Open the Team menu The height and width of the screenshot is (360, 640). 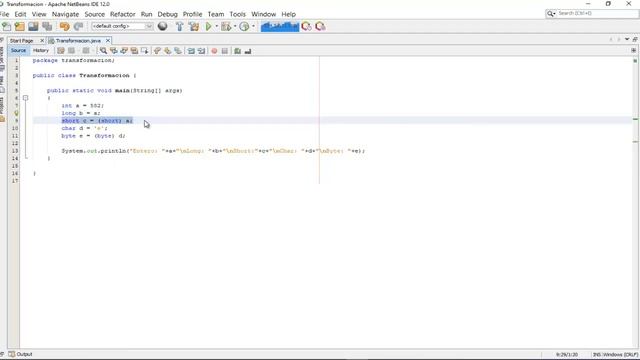point(216,14)
